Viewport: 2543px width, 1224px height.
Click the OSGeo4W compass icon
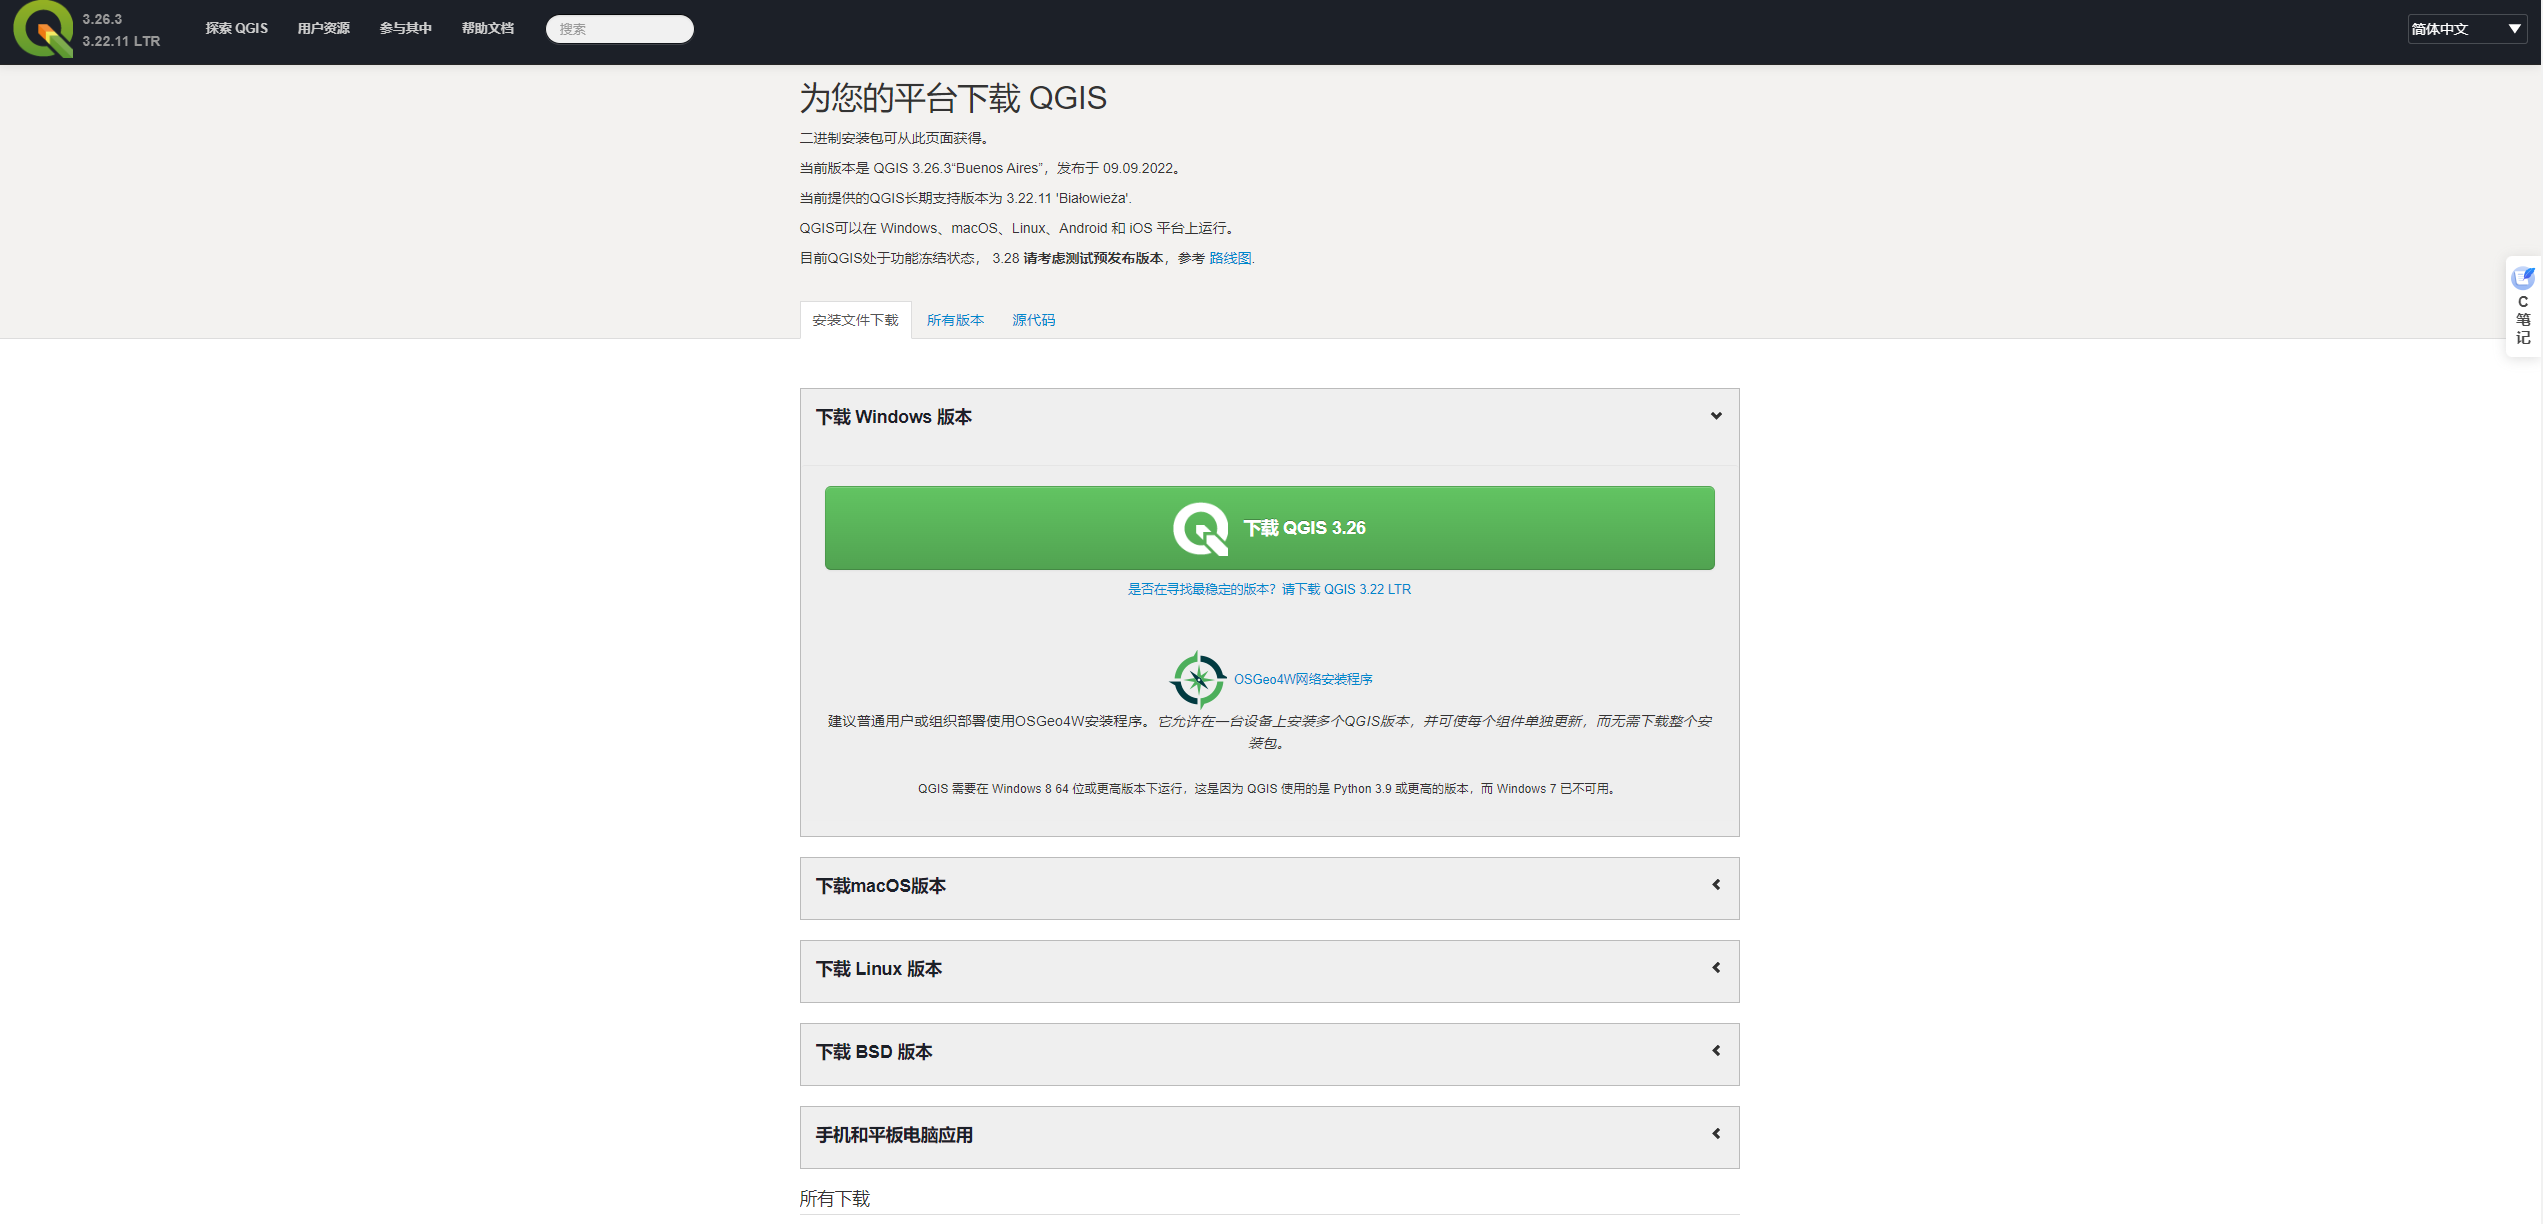click(x=1197, y=679)
